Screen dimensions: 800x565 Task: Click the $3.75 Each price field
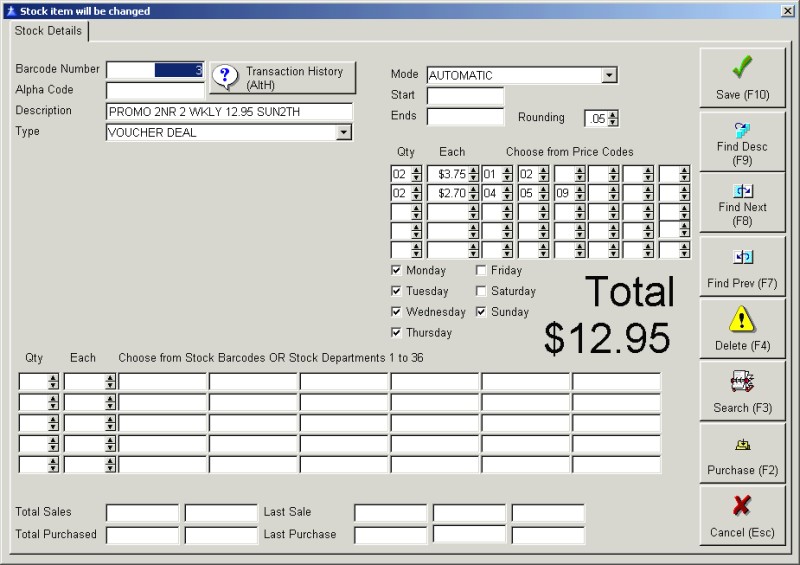tap(447, 173)
